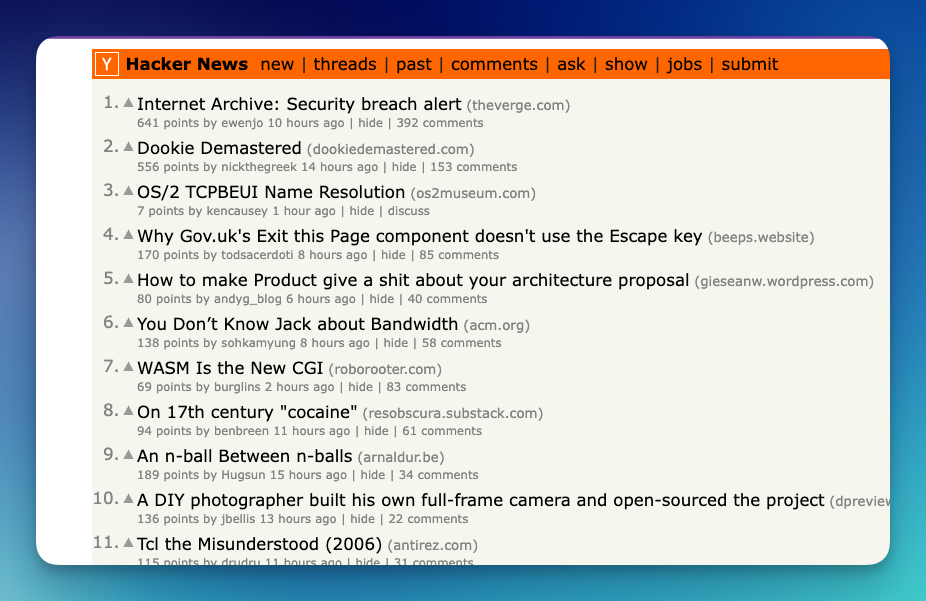Upvote WASM Is the New CGI story
This screenshot has height=601, width=926.
[128, 367]
